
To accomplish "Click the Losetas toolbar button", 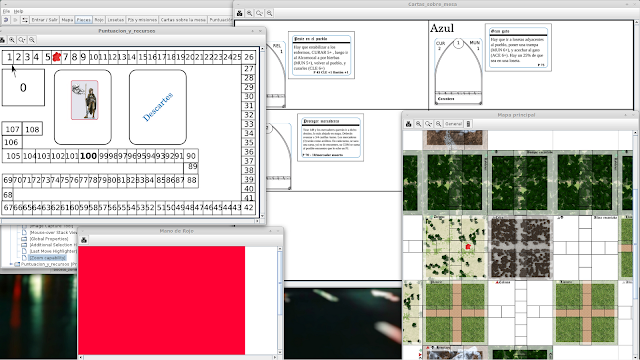I will (116, 20).
